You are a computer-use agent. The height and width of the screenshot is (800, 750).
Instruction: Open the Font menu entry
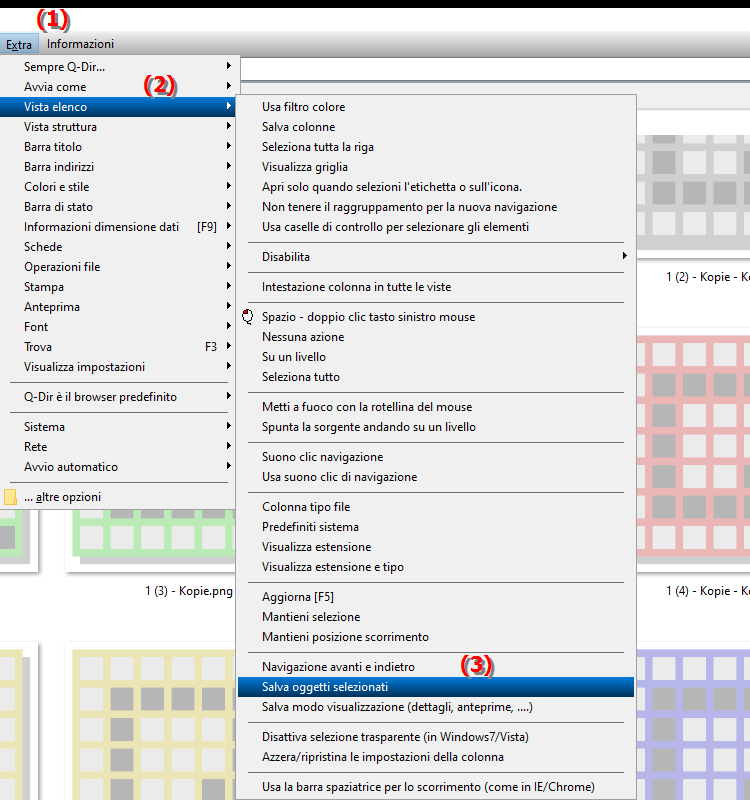[x=117, y=327]
